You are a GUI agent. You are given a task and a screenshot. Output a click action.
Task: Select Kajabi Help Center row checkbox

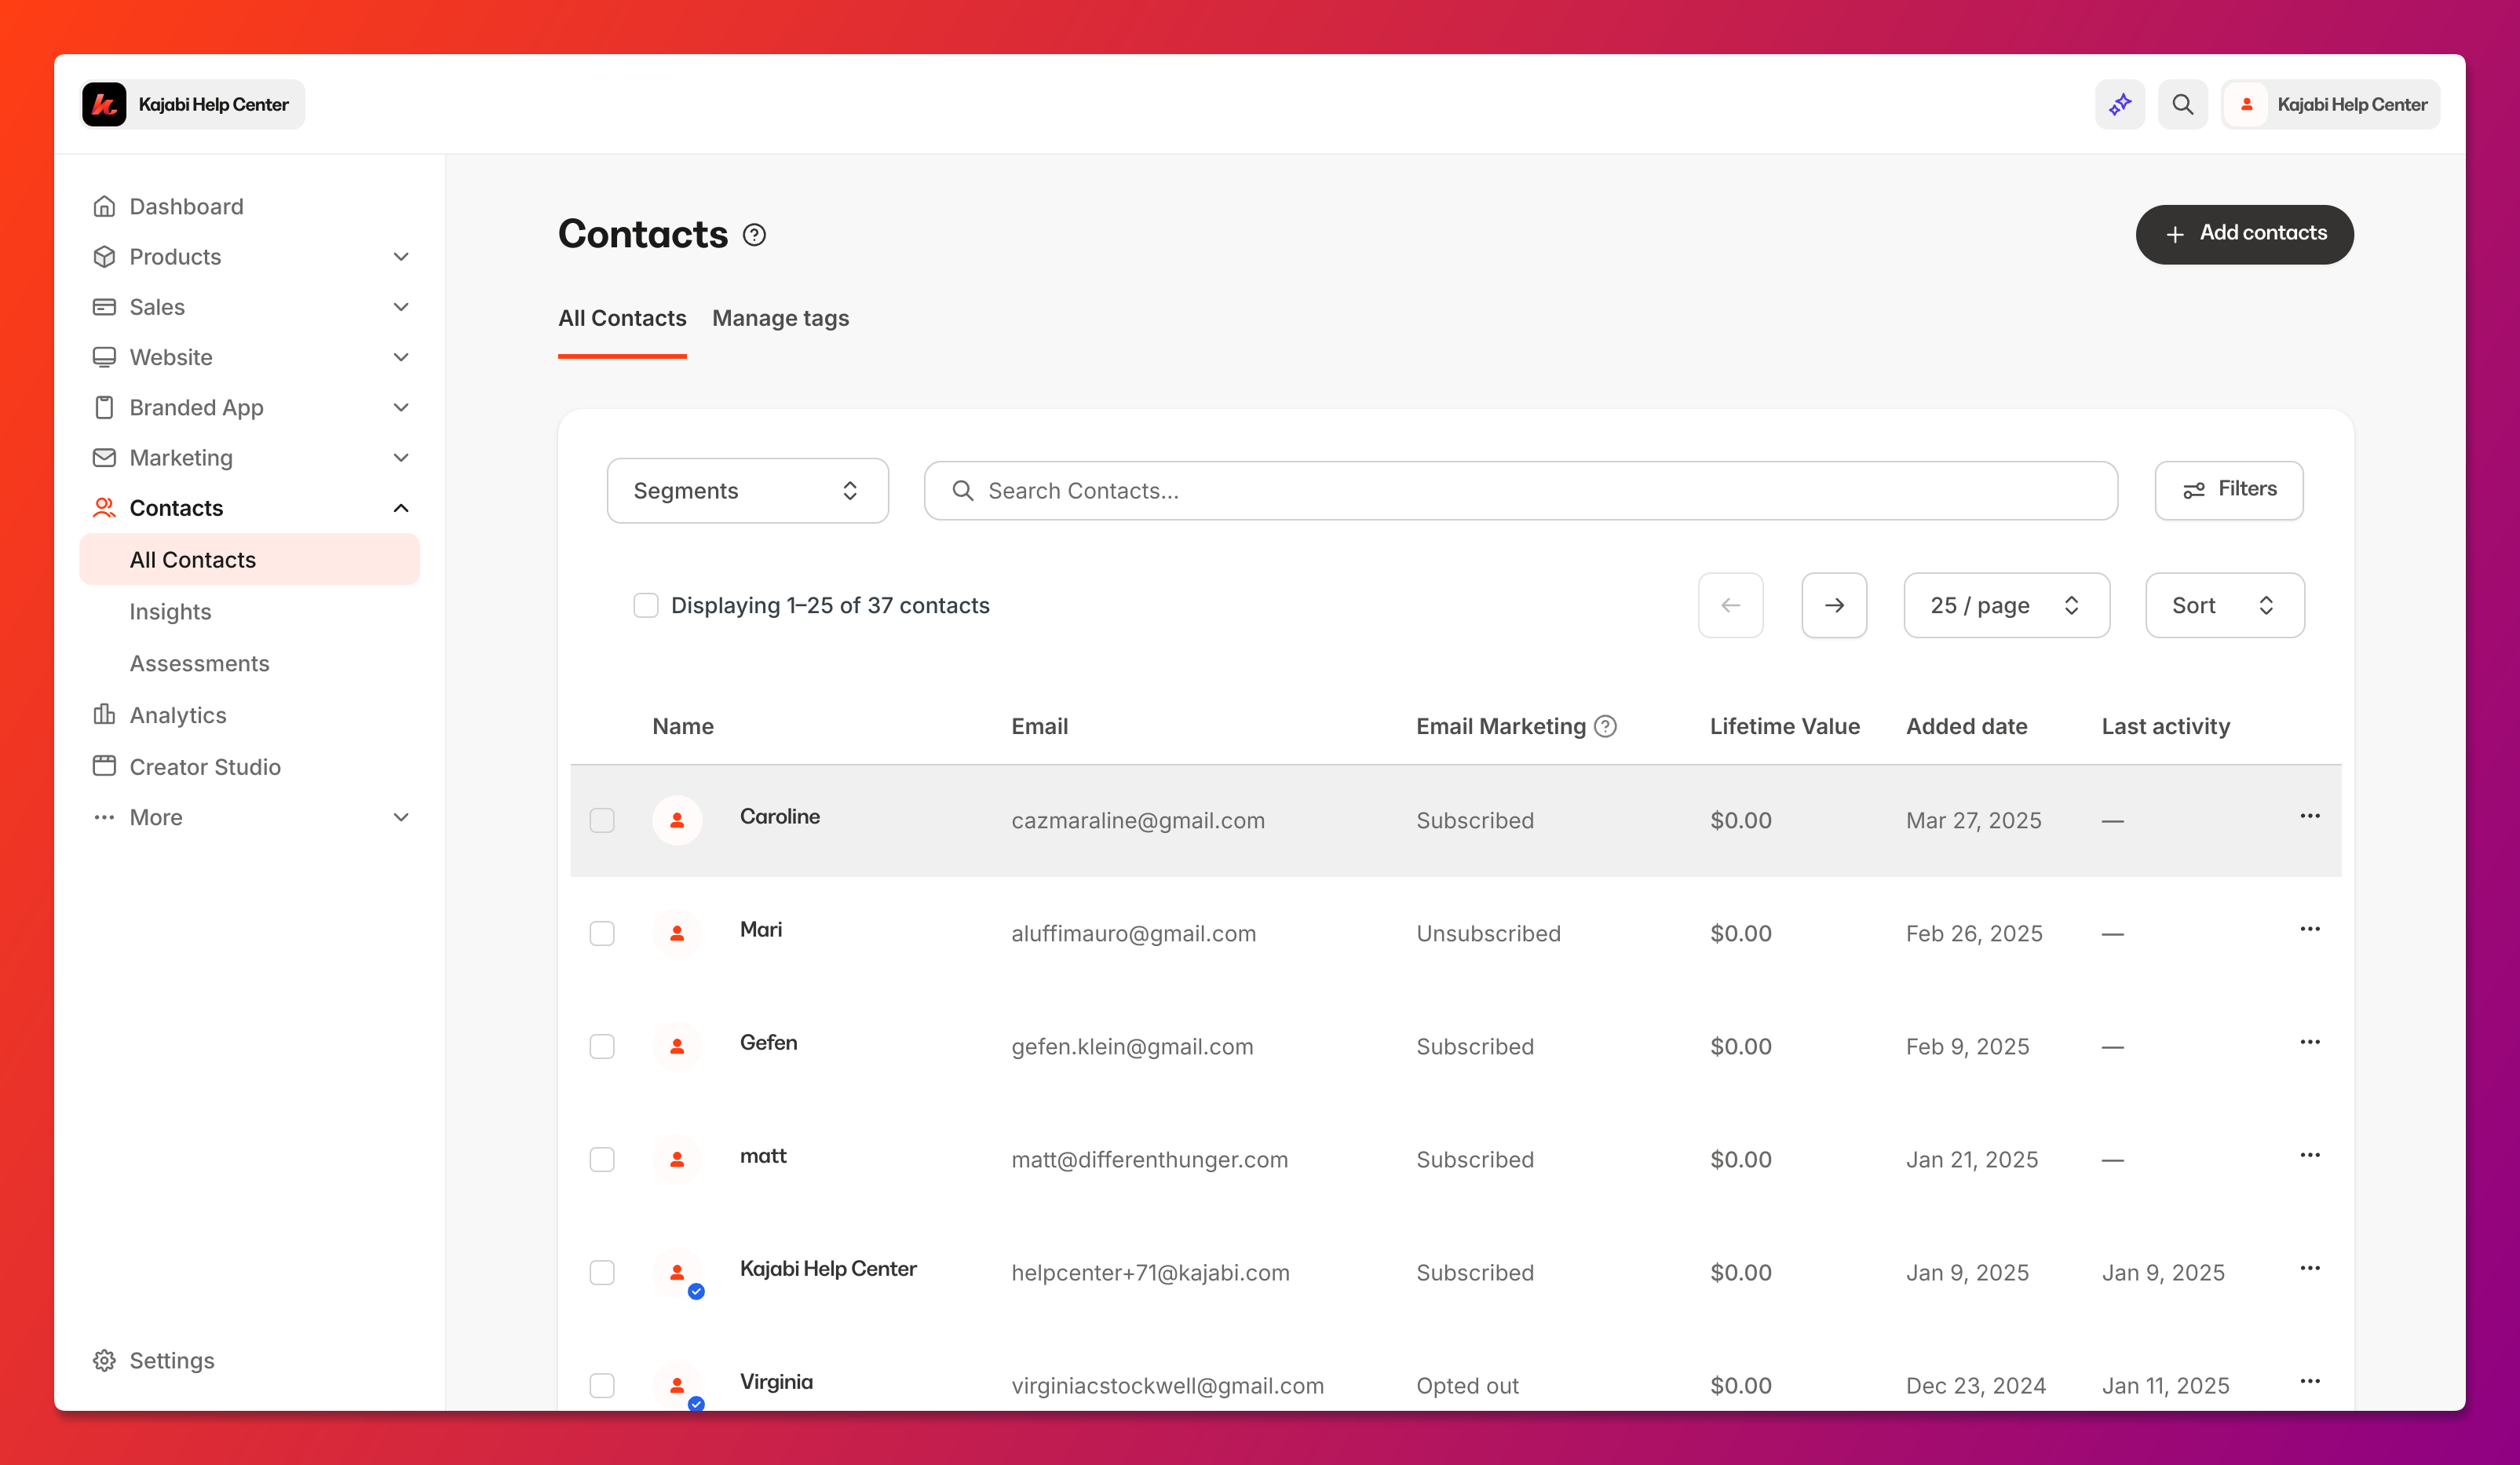pyautogui.click(x=602, y=1272)
